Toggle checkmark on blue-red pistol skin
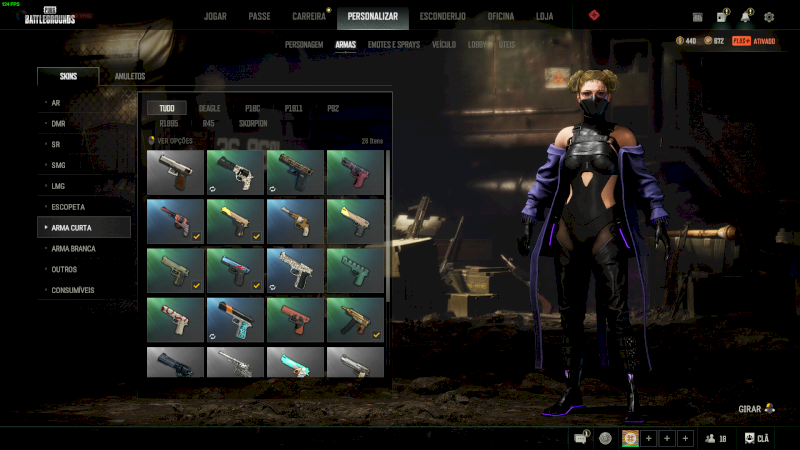Viewport: 800px width, 450px height. 257,286
